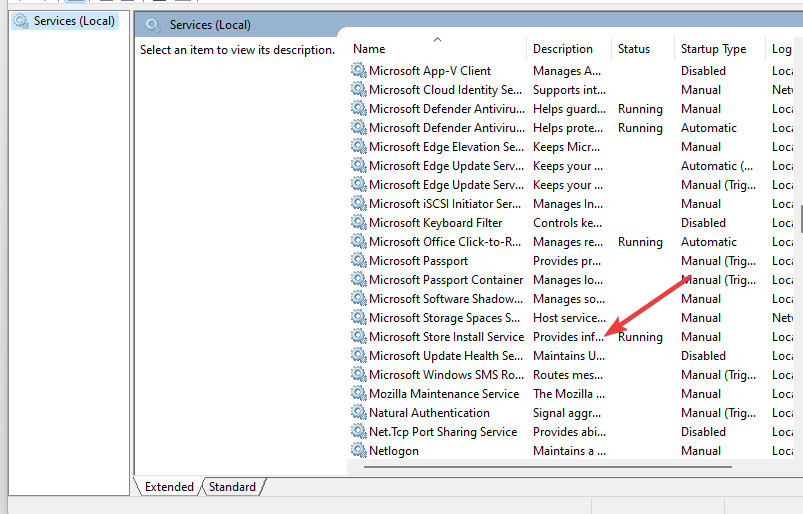The height and width of the screenshot is (514, 803).
Task: Click the gear icon beside Natural Authentication
Action: [x=358, y=412]
